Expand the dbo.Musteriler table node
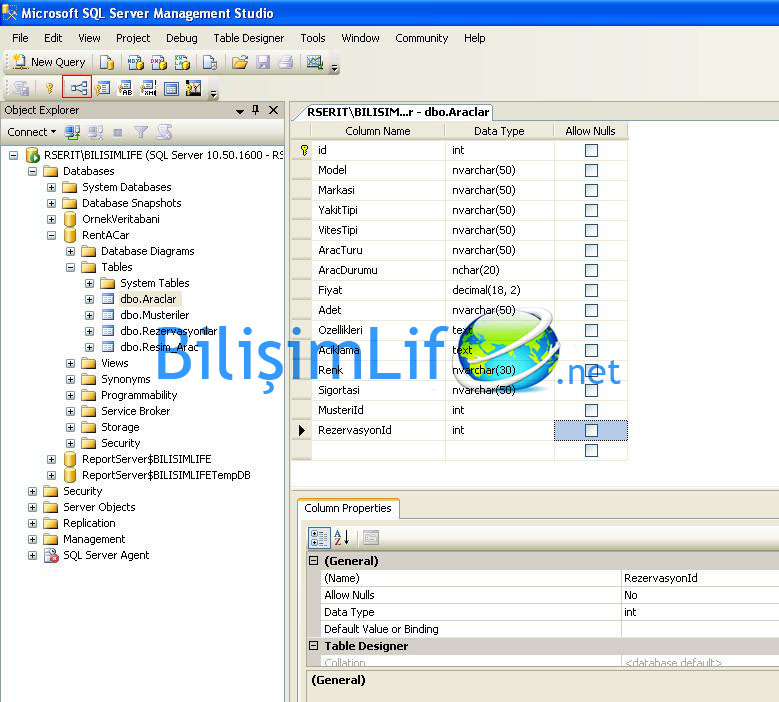Screen dimensions: 779x702 [89, 315]
